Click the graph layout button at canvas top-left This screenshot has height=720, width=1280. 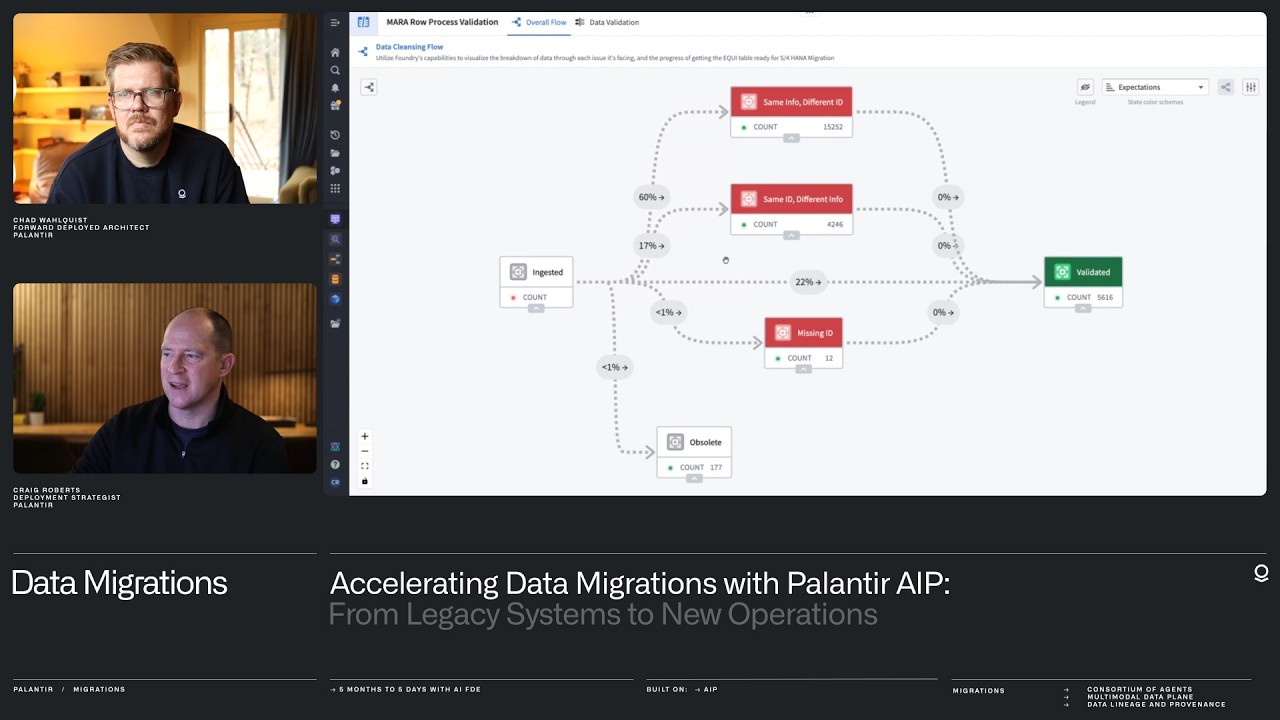pyautogui.click(x=369, y=87)
